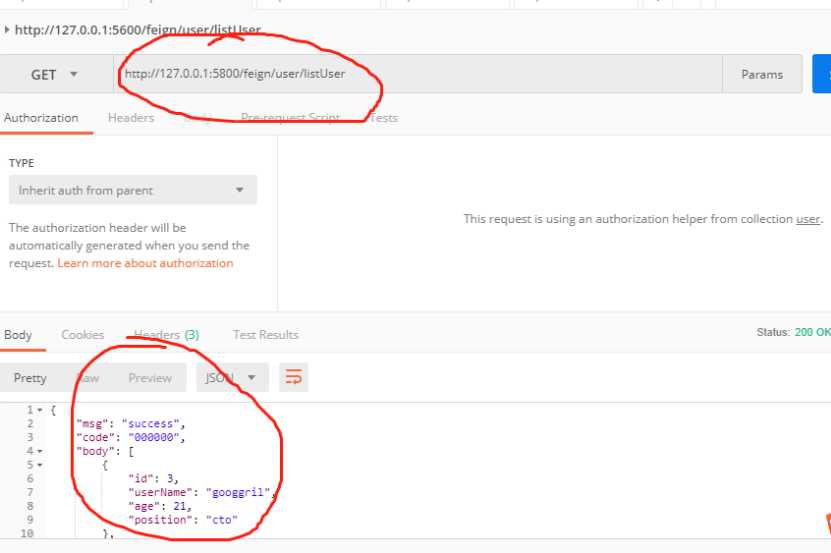Open the JSON format dropdown
Image resolution: width=831 pixels, height=553 pixels.
pos(232,378)
